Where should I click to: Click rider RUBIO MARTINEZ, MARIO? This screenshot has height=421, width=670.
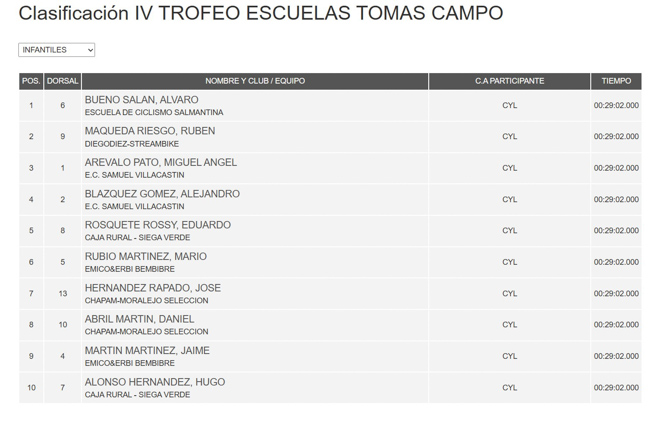click(x=145, y=257)
